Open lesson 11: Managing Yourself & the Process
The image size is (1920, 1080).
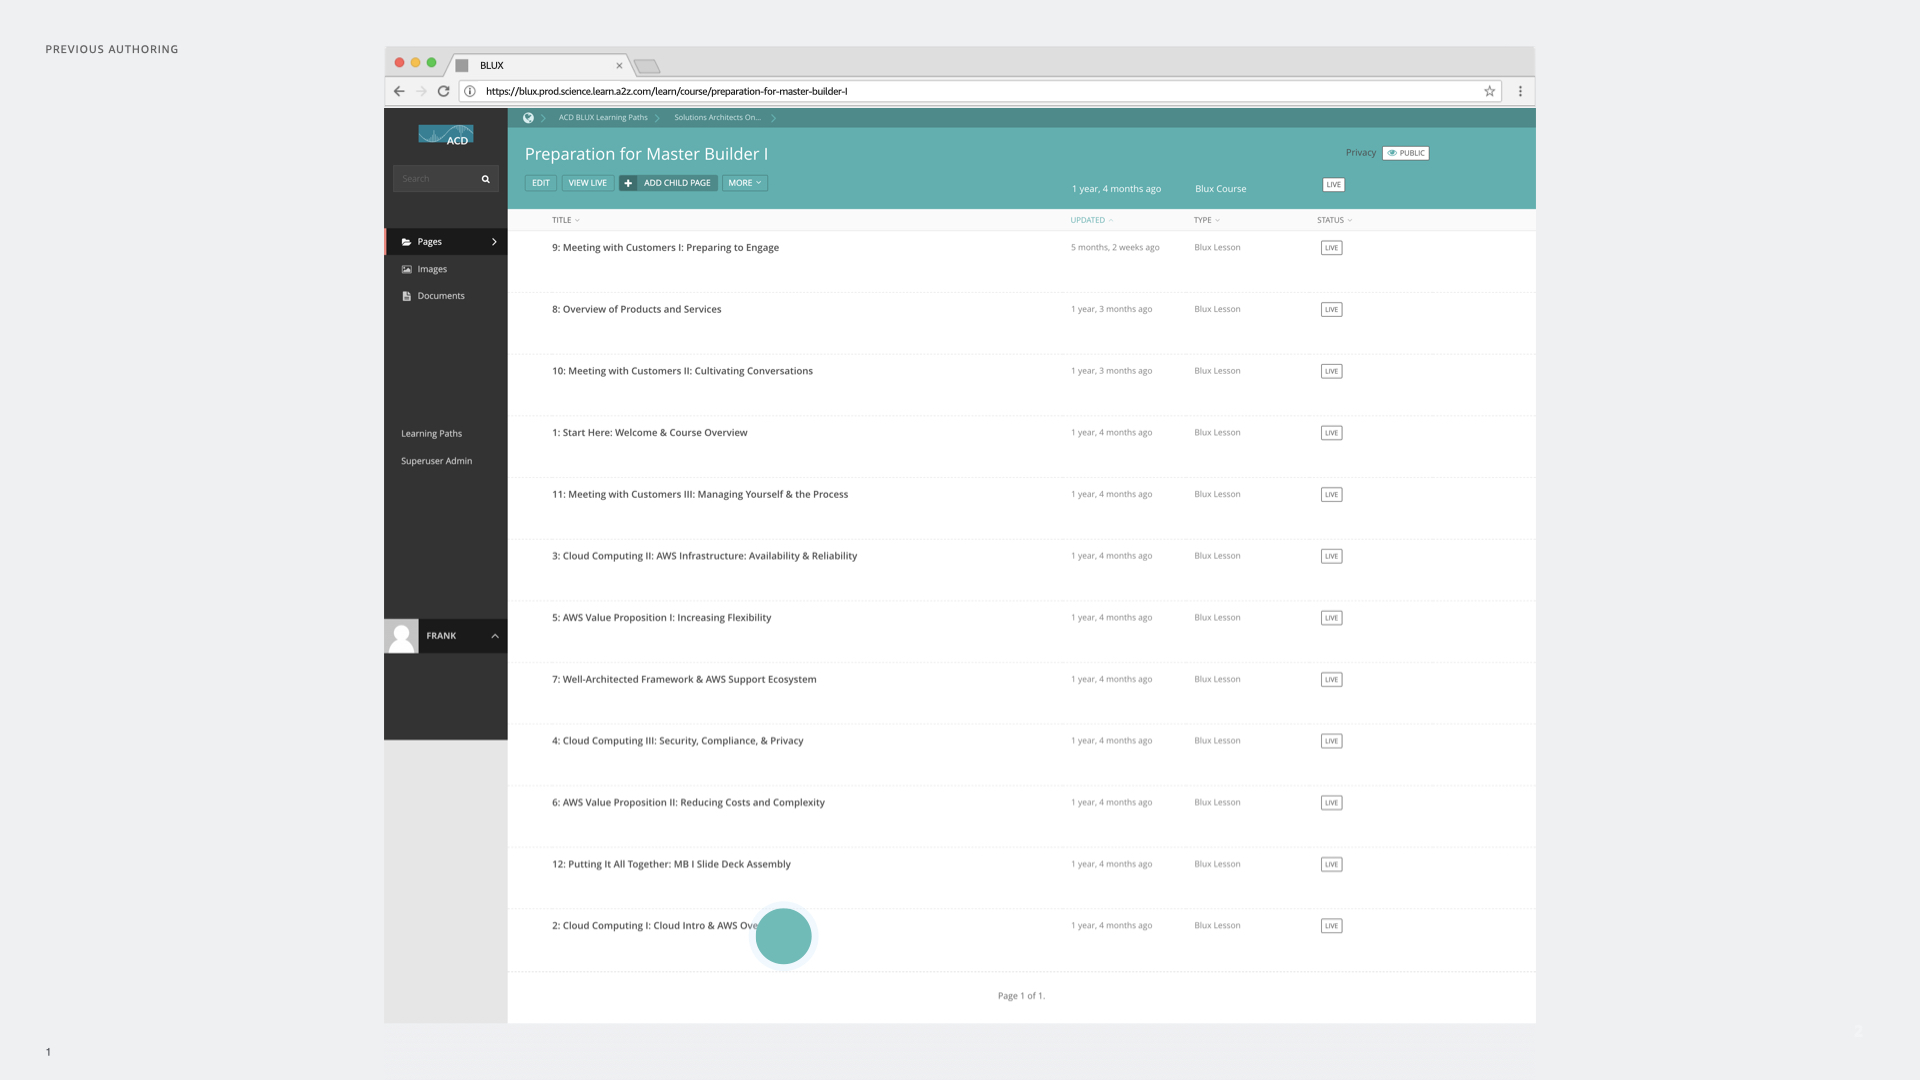[700, 495]
